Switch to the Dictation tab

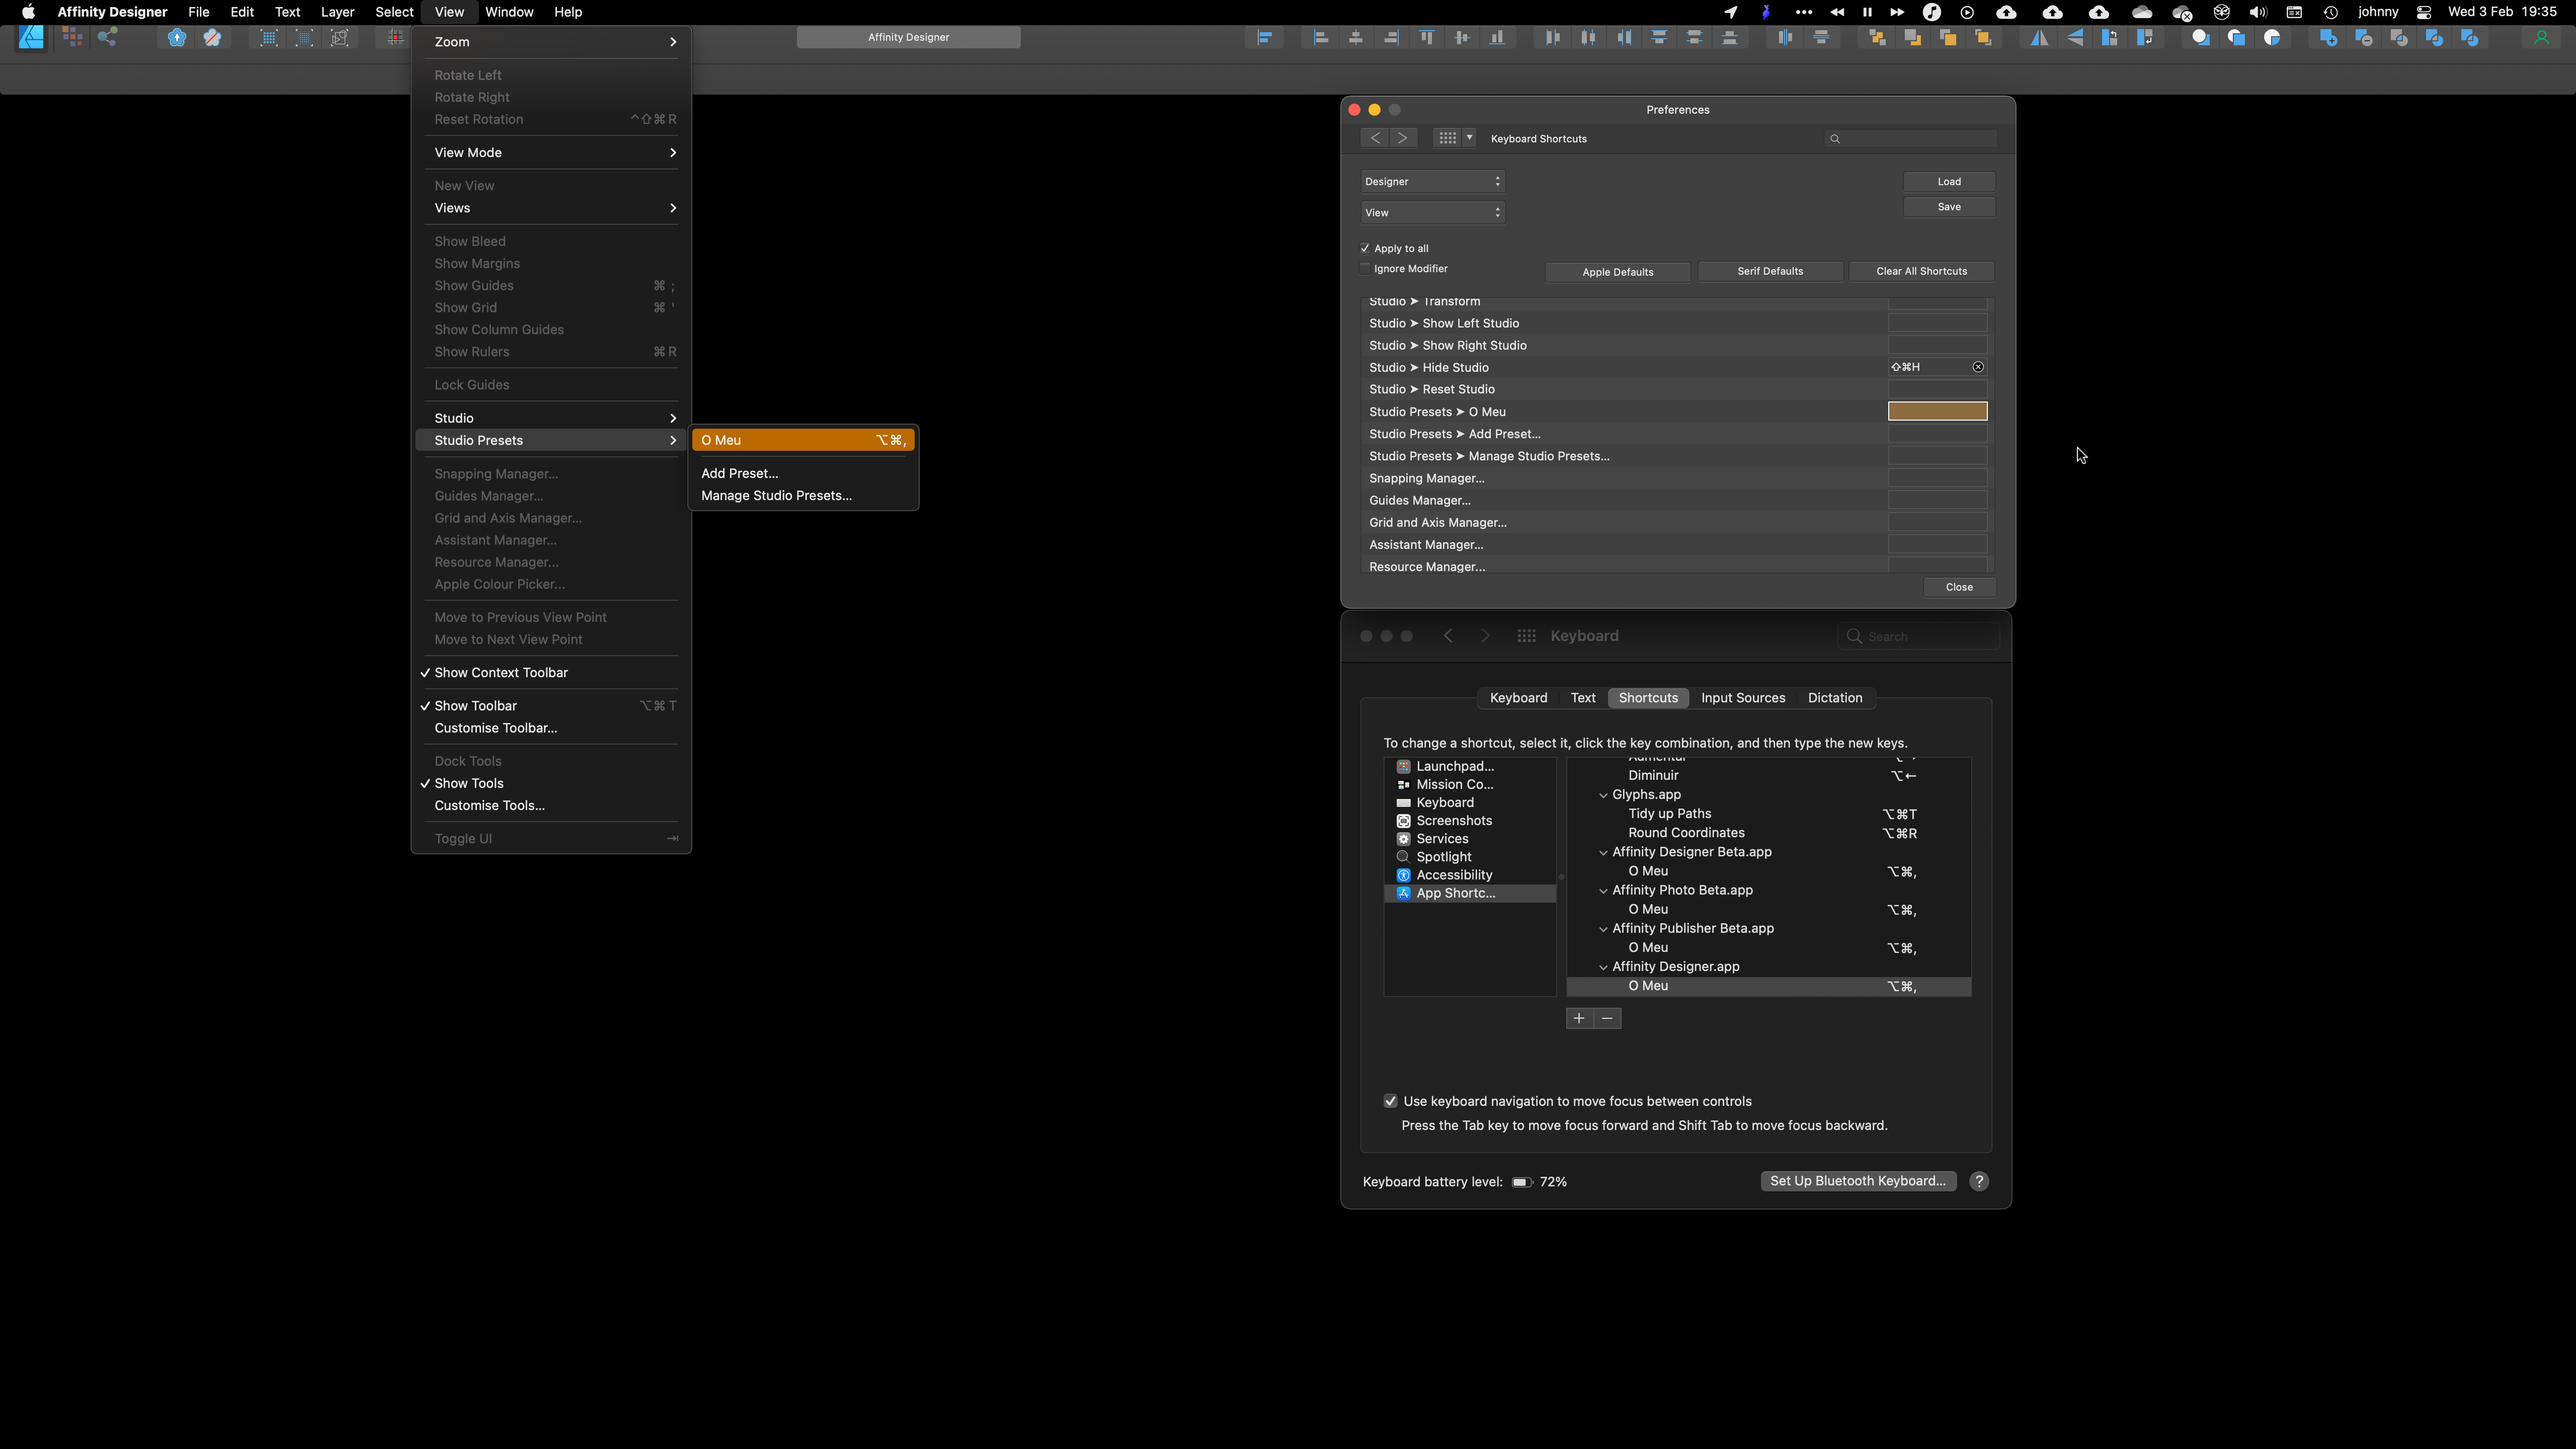click(1835, 698)
